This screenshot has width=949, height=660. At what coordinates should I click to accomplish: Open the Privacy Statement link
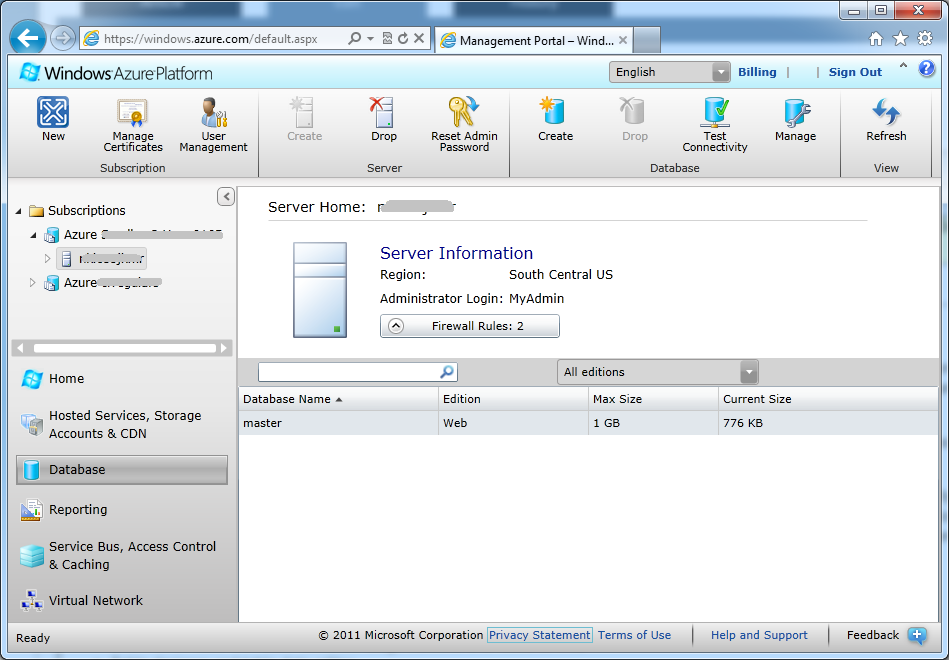coord(539,635)
